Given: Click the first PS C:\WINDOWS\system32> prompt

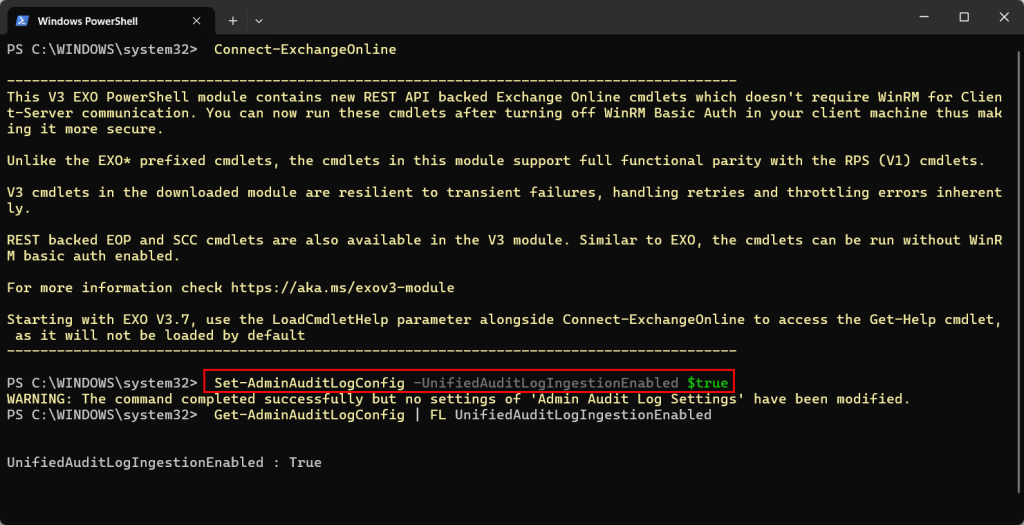Looking at the screenshot, I should (x=102, y=49).
